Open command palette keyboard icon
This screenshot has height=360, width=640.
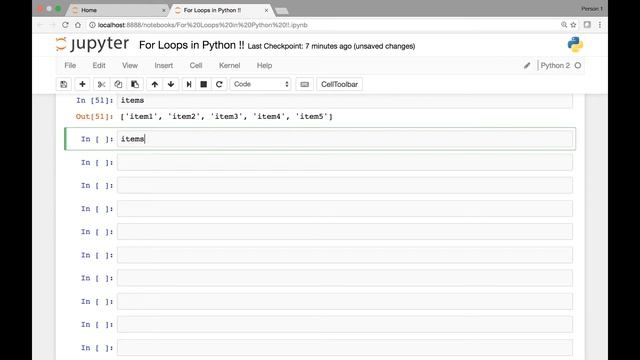(x=304, y=84)
